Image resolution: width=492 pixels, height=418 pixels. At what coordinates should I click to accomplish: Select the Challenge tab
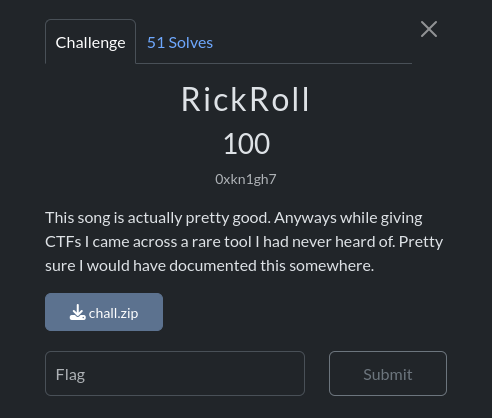click(x=91, y=42)
